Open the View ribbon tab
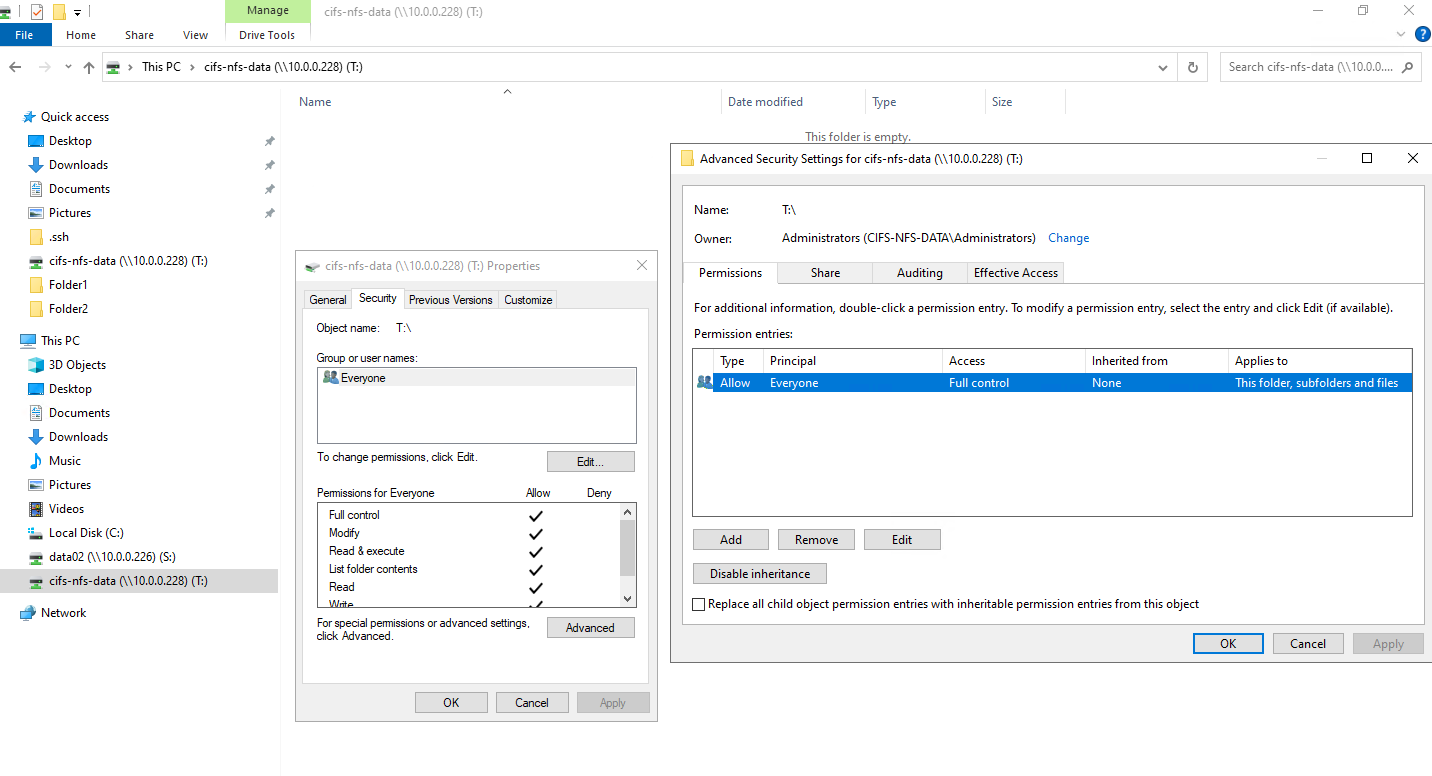Viewport: 1432px width, 776px height. pos(195,35)
